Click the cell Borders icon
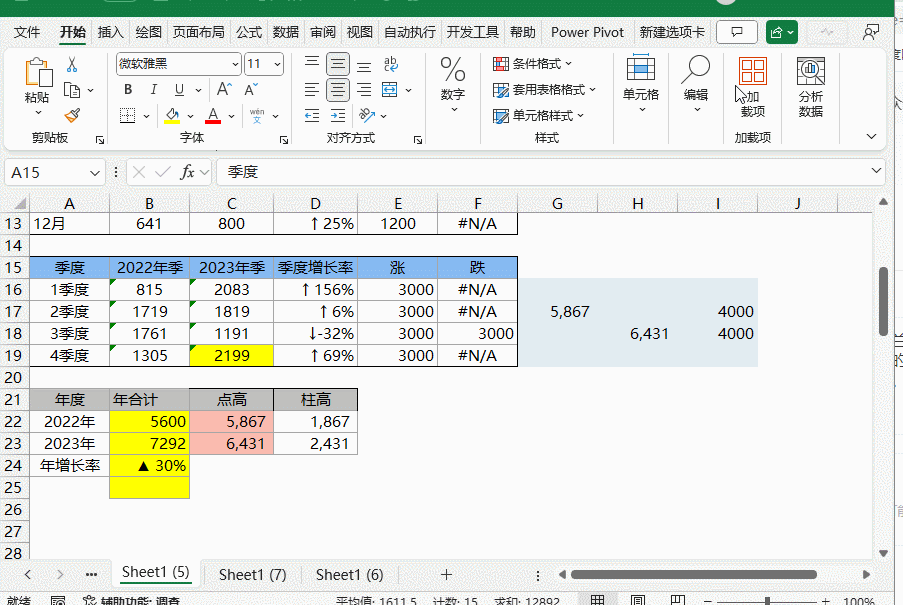This screenshot has width=903, height=605. (x=127, y=116)
